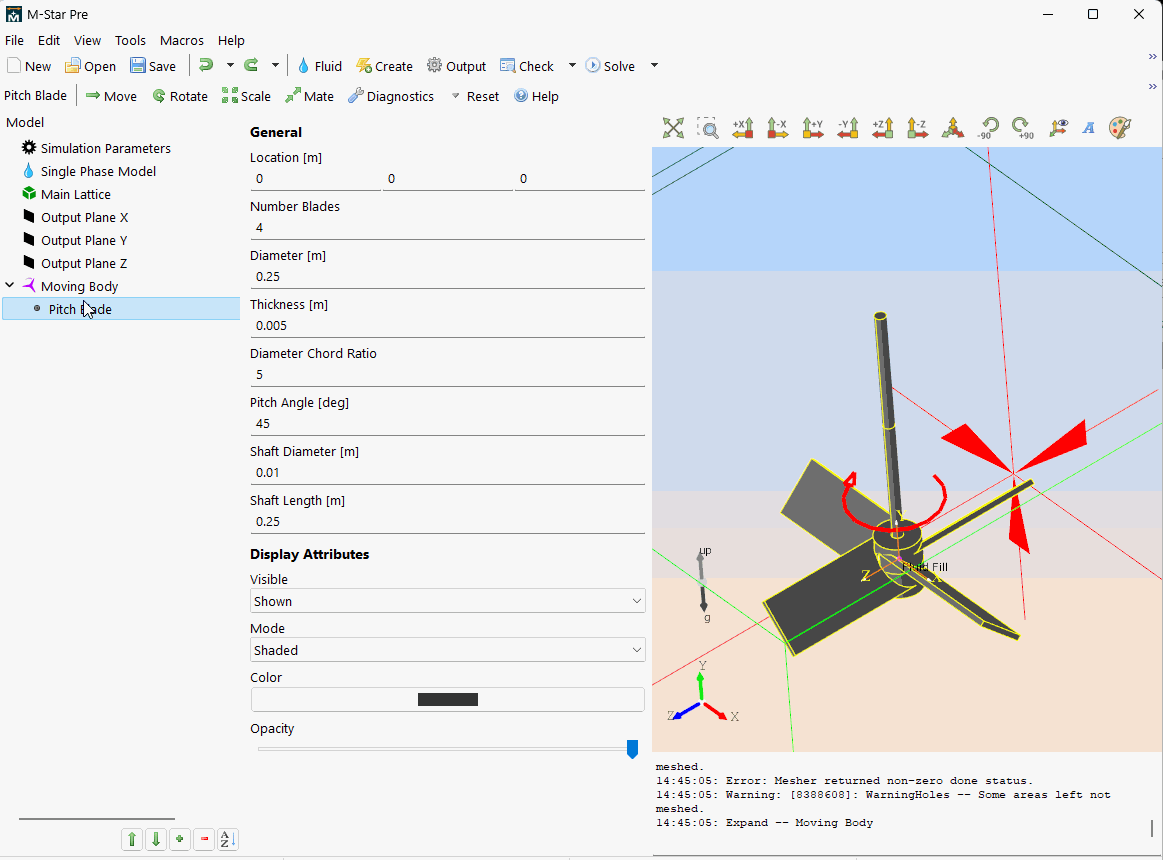
Task: Open Diagnostics for the Pitch Blade
Action: [391, 96]
